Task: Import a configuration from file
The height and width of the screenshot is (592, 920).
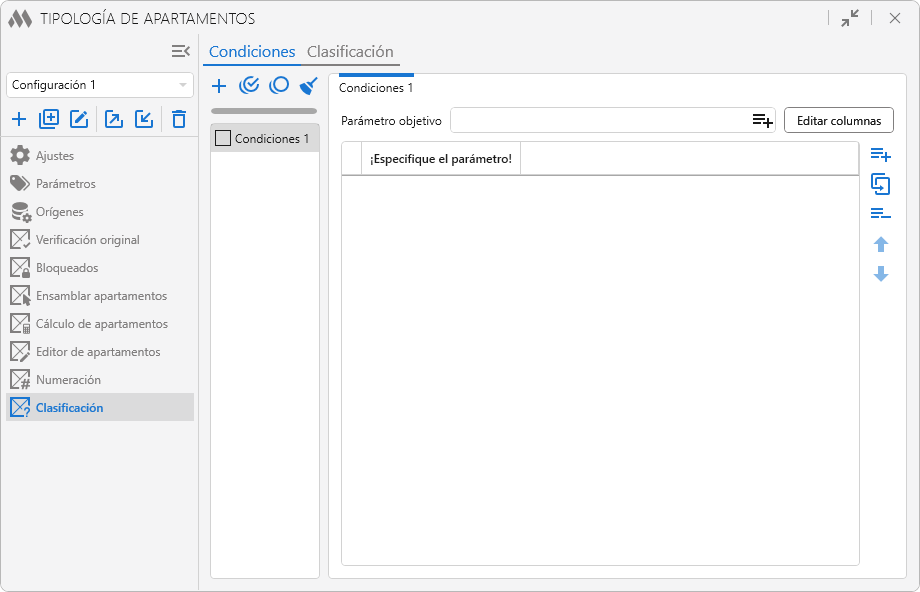Action: tap(144, 120)
